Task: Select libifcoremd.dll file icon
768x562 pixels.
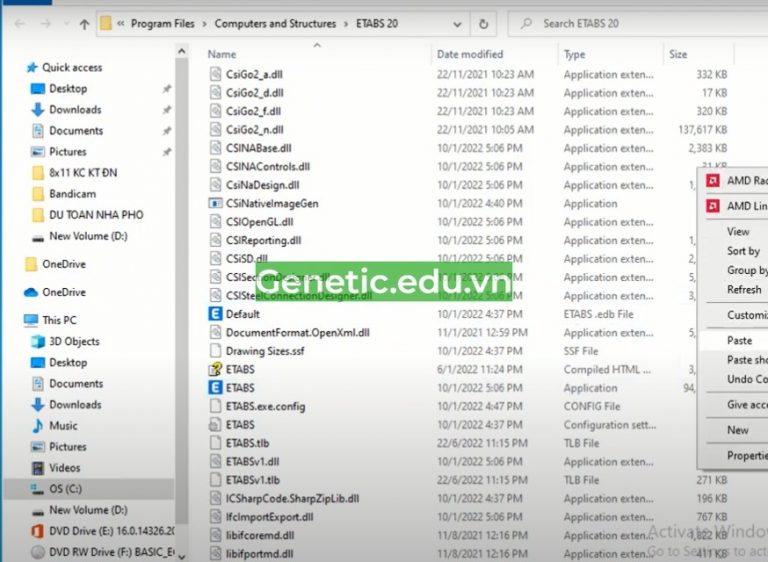Action: tap(215, 536)
